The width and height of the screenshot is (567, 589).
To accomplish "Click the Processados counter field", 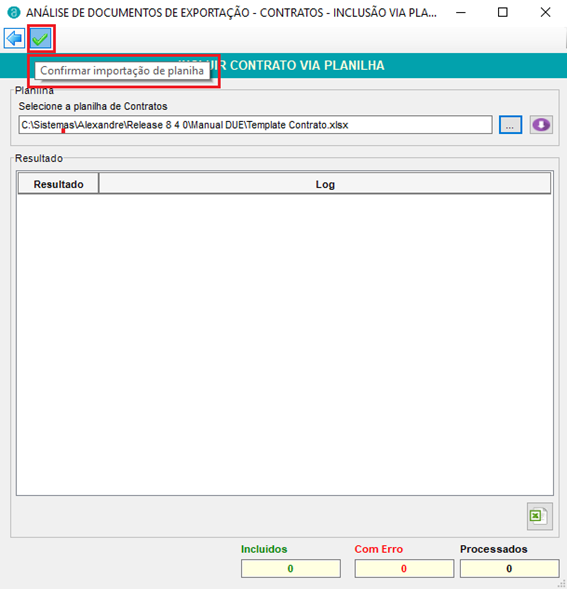I will click(x=510, y=568).
